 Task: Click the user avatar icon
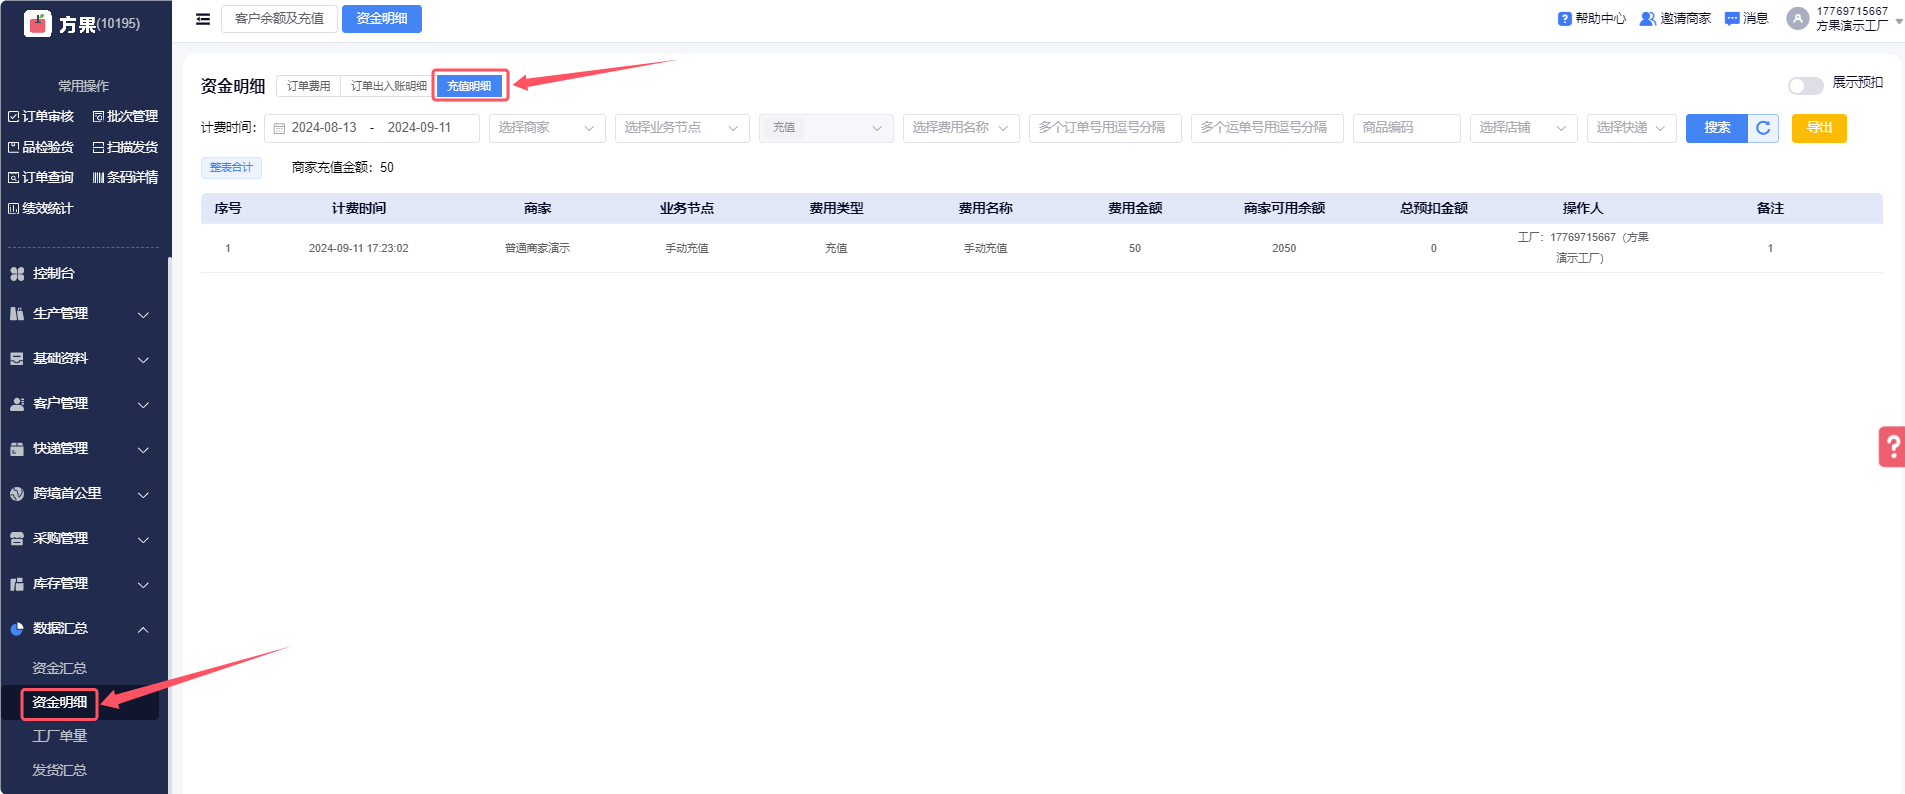(x=1798, y=19)
